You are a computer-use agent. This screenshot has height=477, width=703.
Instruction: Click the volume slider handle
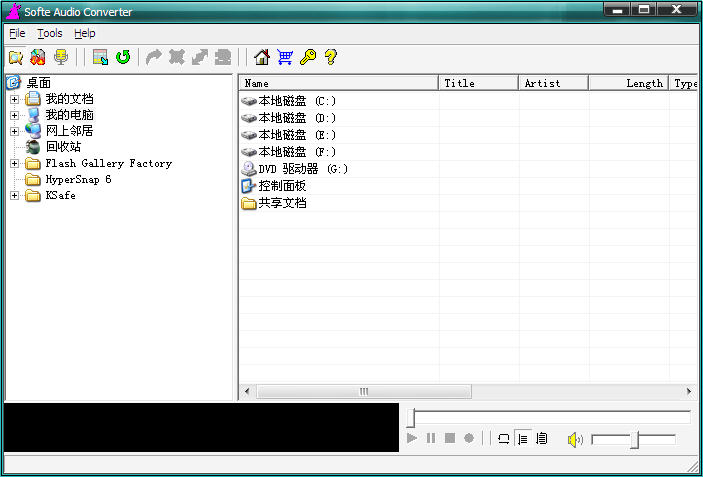[x=634, y=440]
